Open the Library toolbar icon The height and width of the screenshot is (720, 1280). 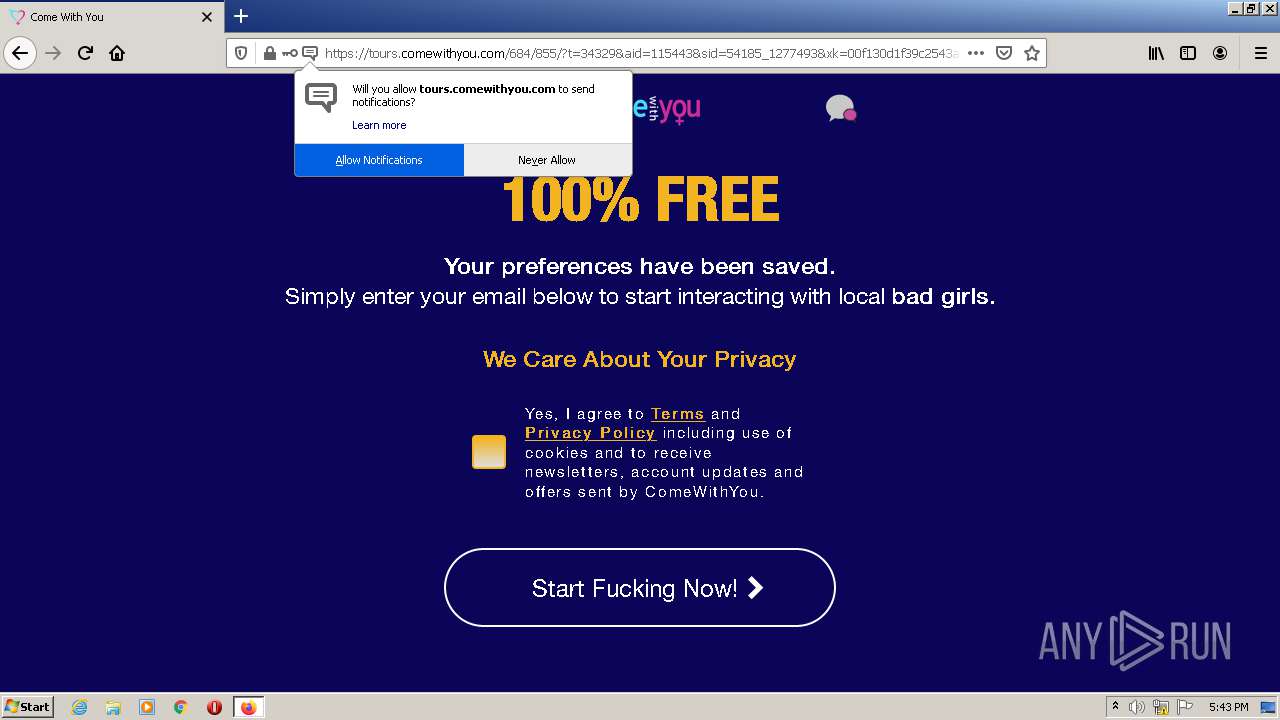(x=1156, y=53)
